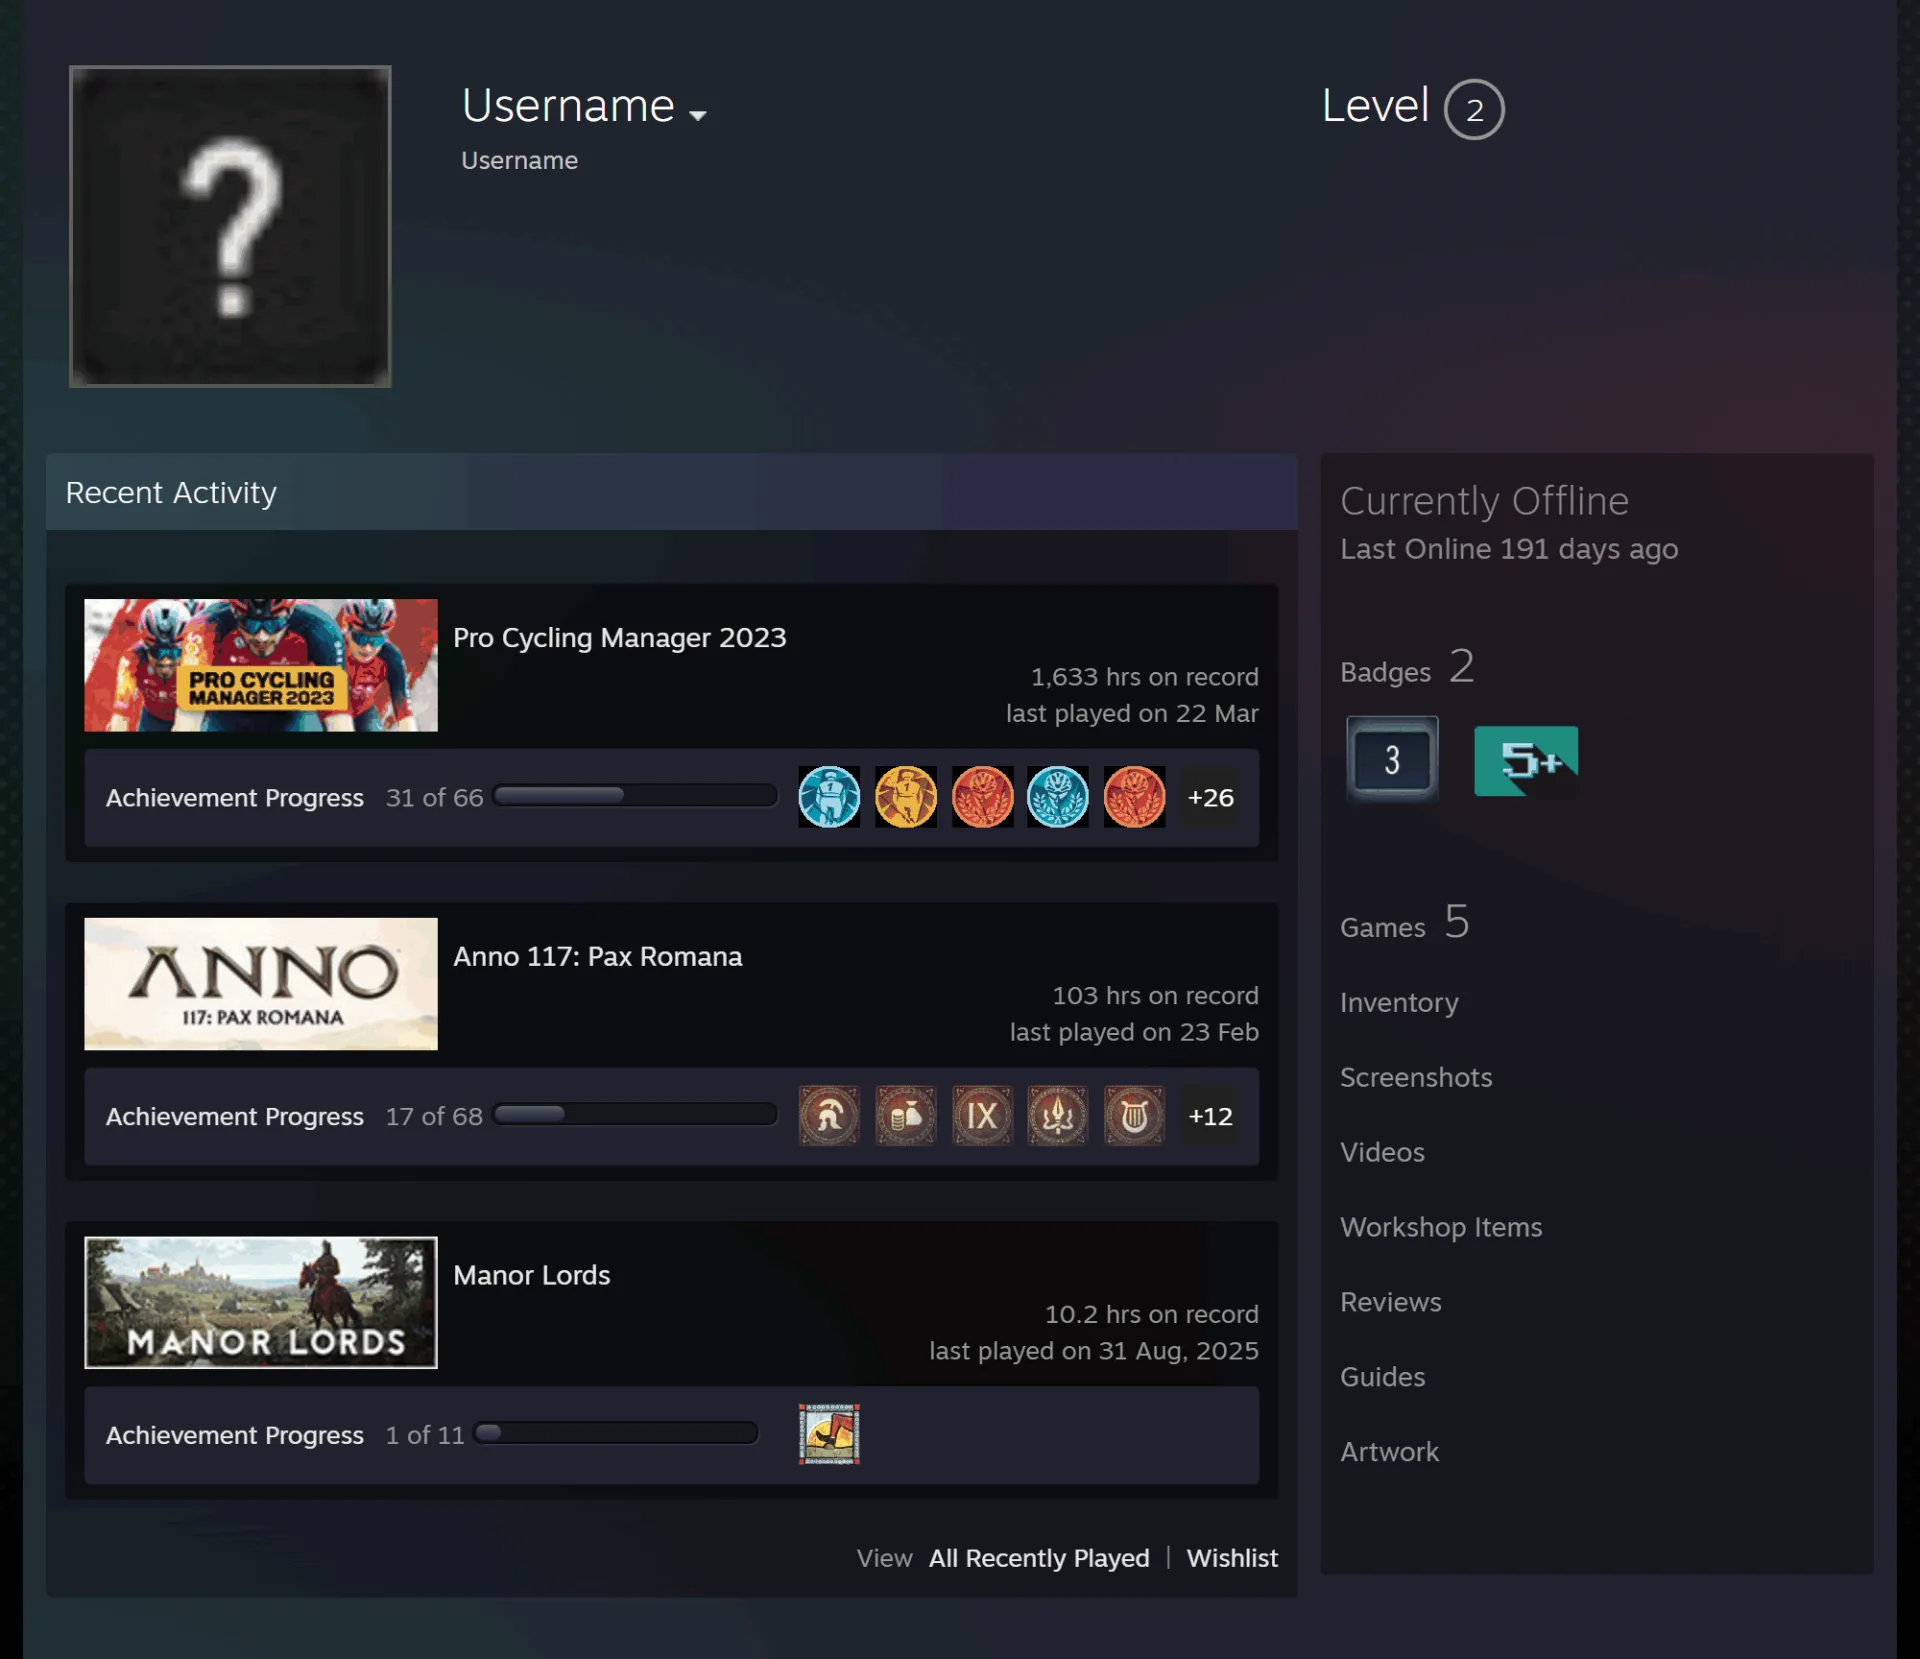The image size is (1920, 1659).
Task: Click the Pro Cycling achievement progress bar
Action: click(x=636, y=796)
